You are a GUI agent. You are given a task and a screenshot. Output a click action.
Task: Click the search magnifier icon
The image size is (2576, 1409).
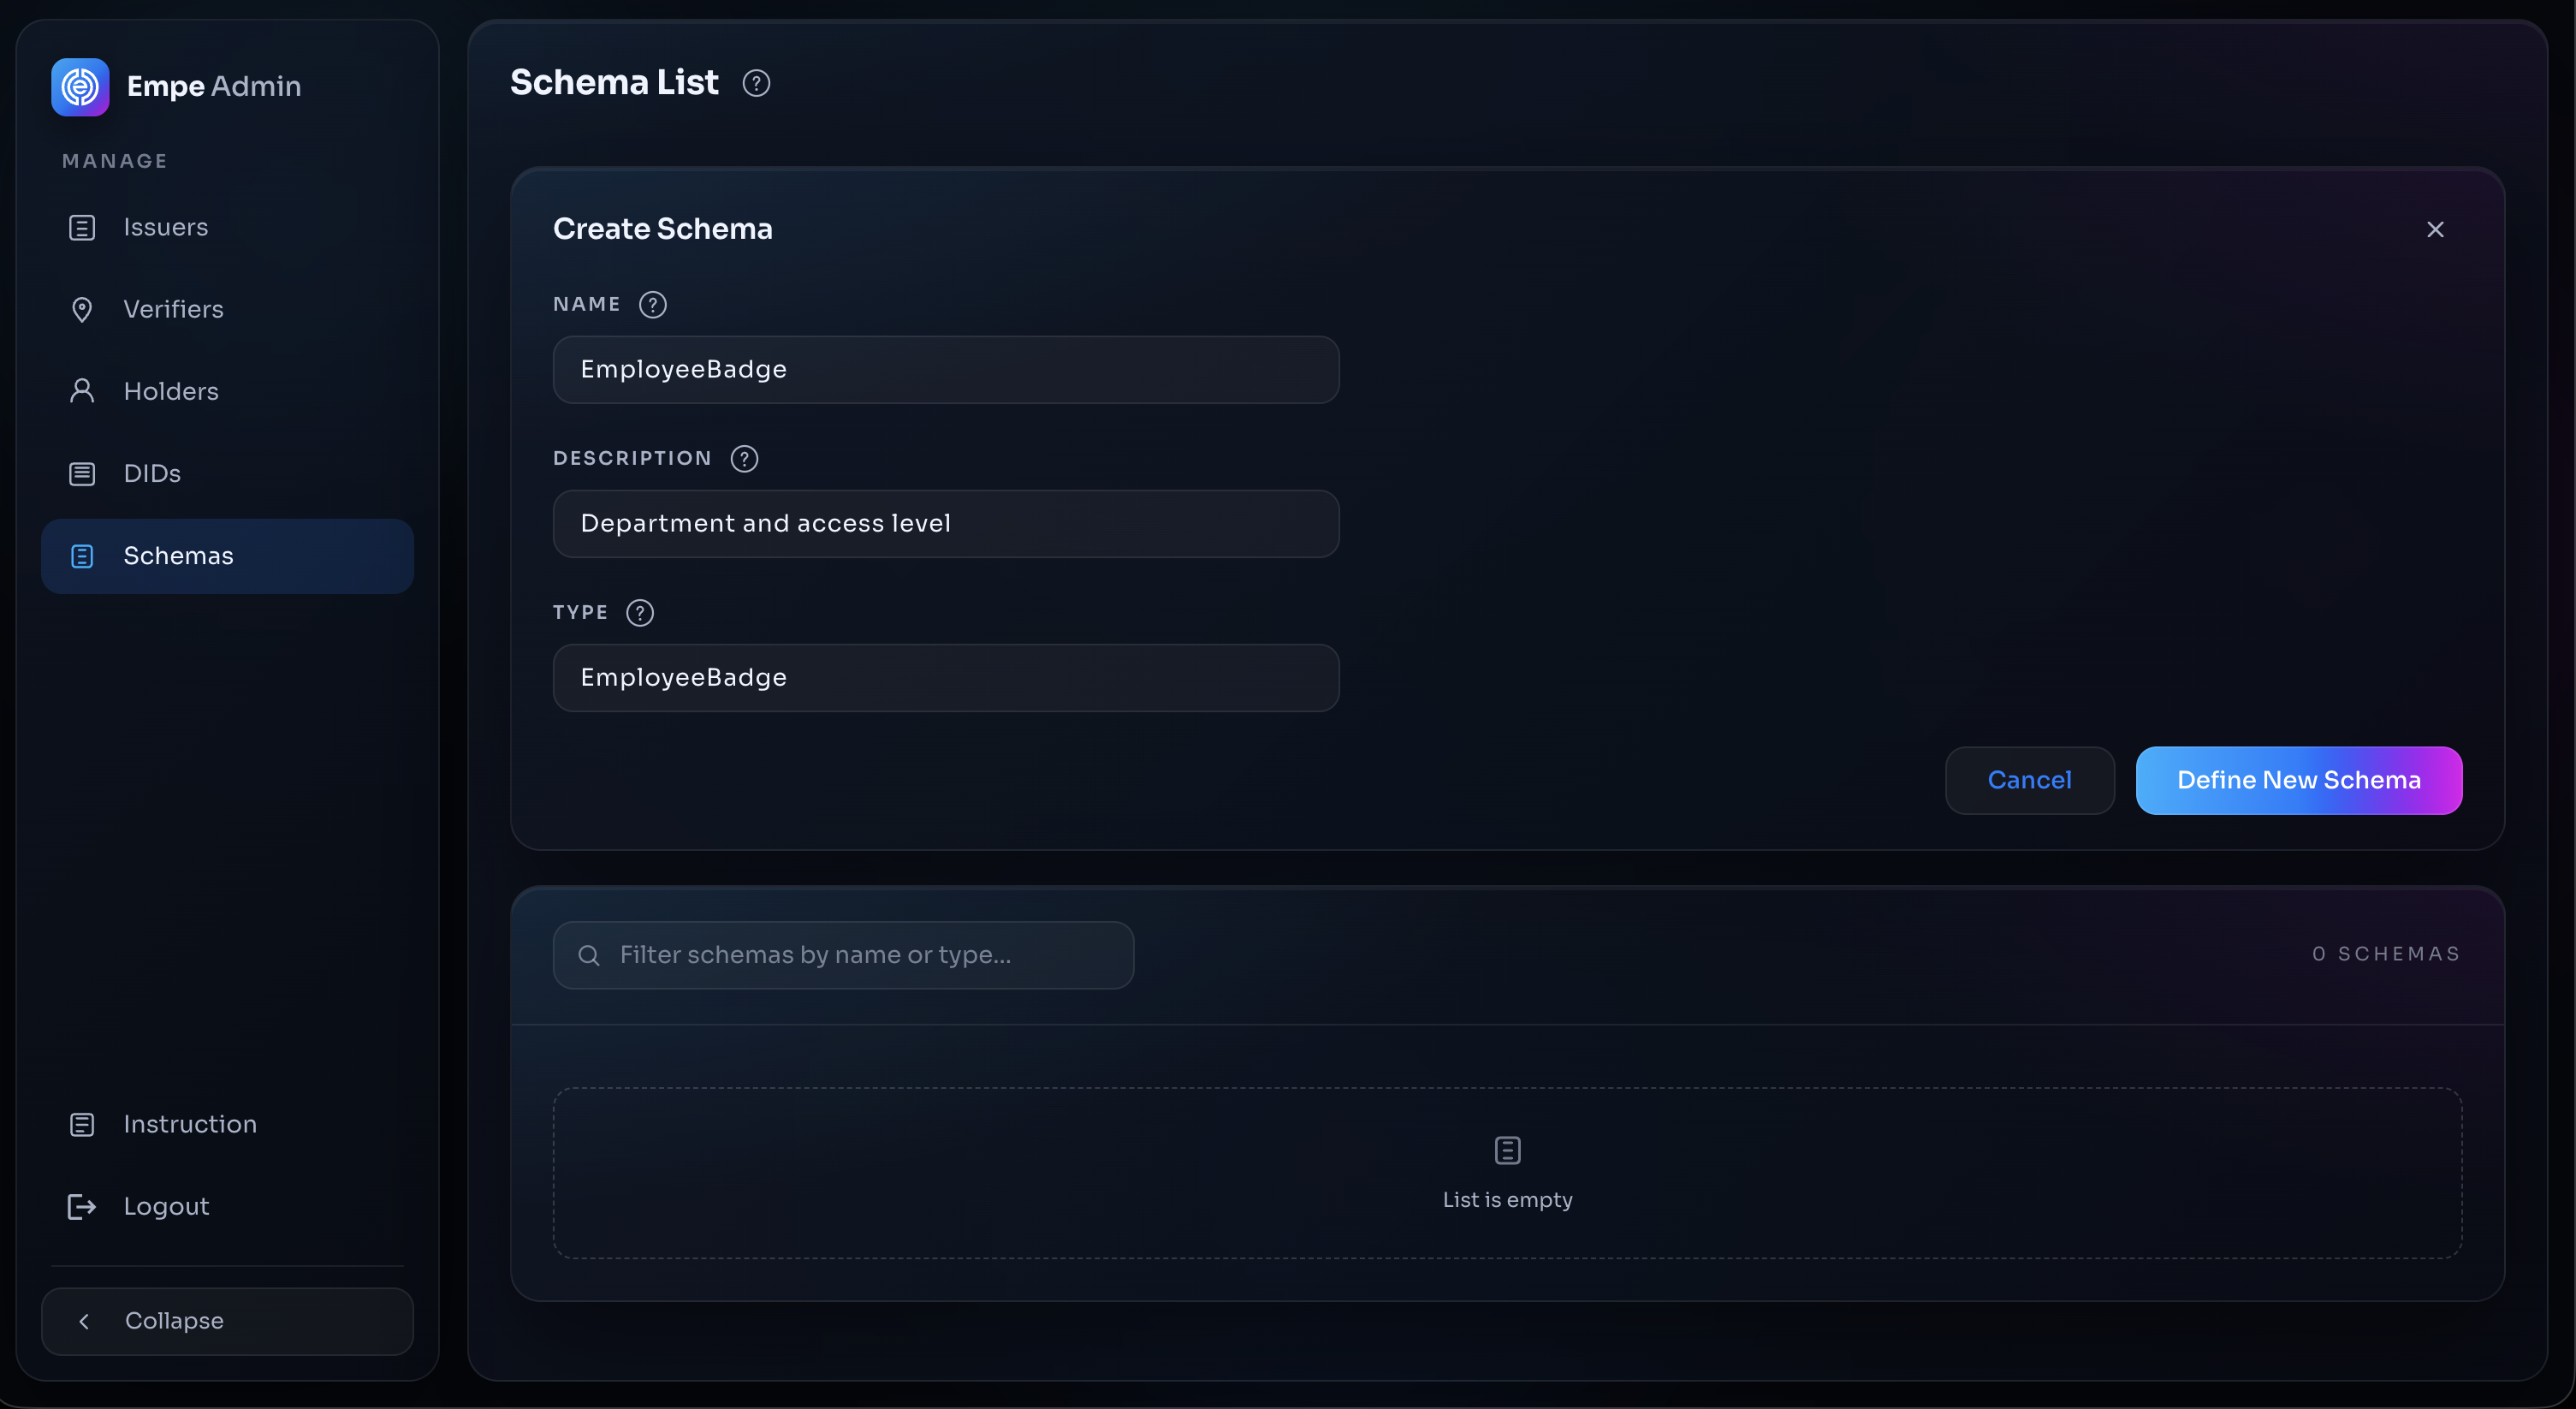coord(589,956)
